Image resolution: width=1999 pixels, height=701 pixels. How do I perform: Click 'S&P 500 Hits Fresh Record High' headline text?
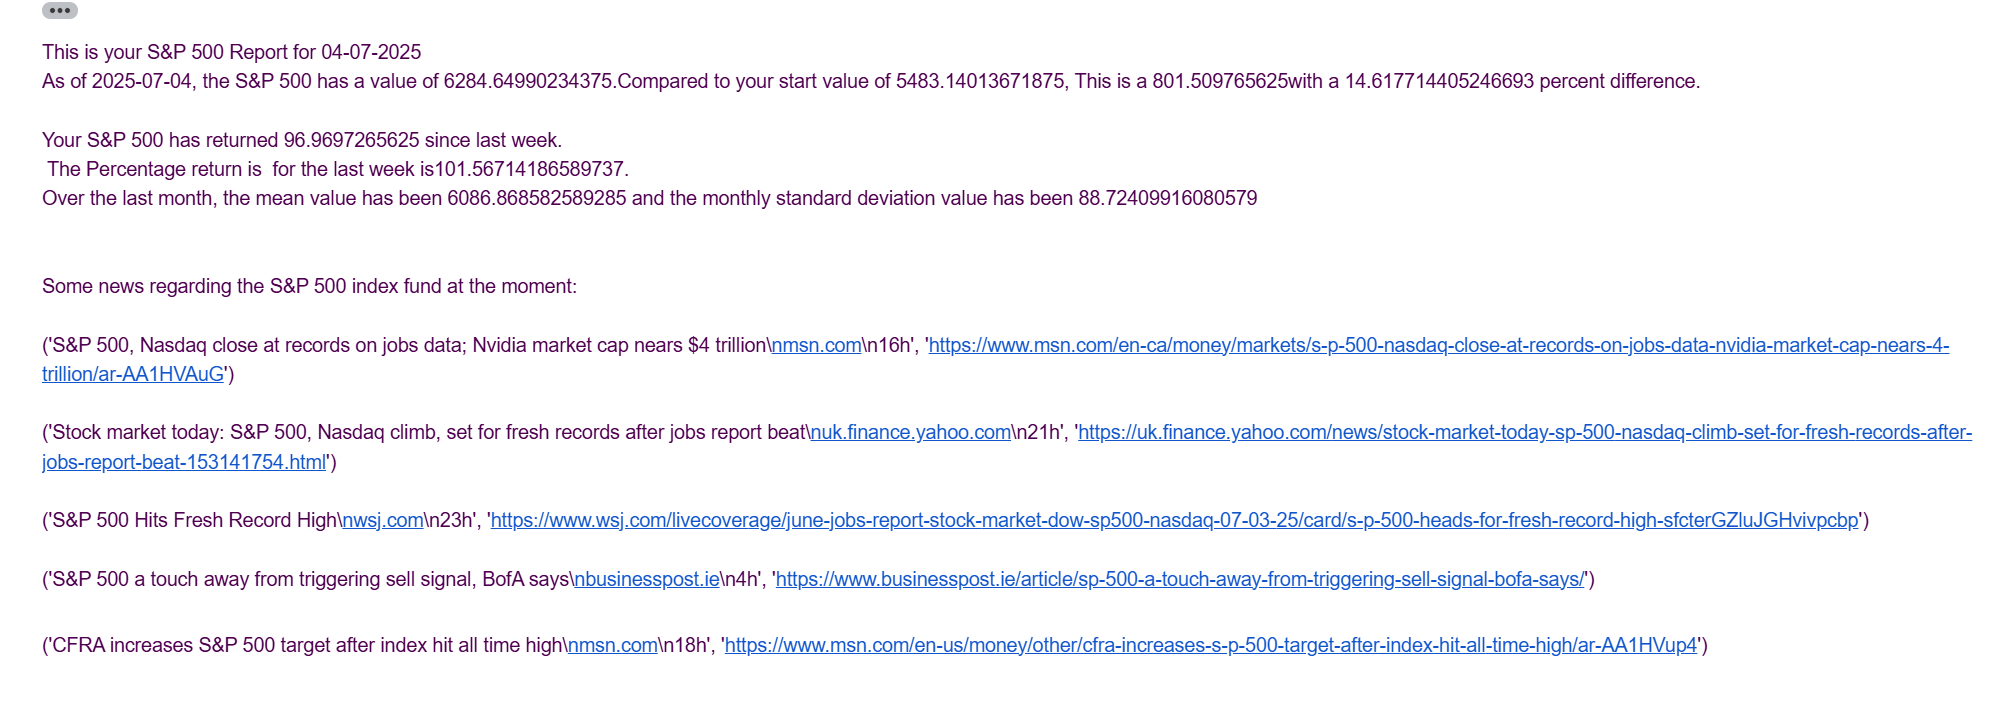point(195,520)
